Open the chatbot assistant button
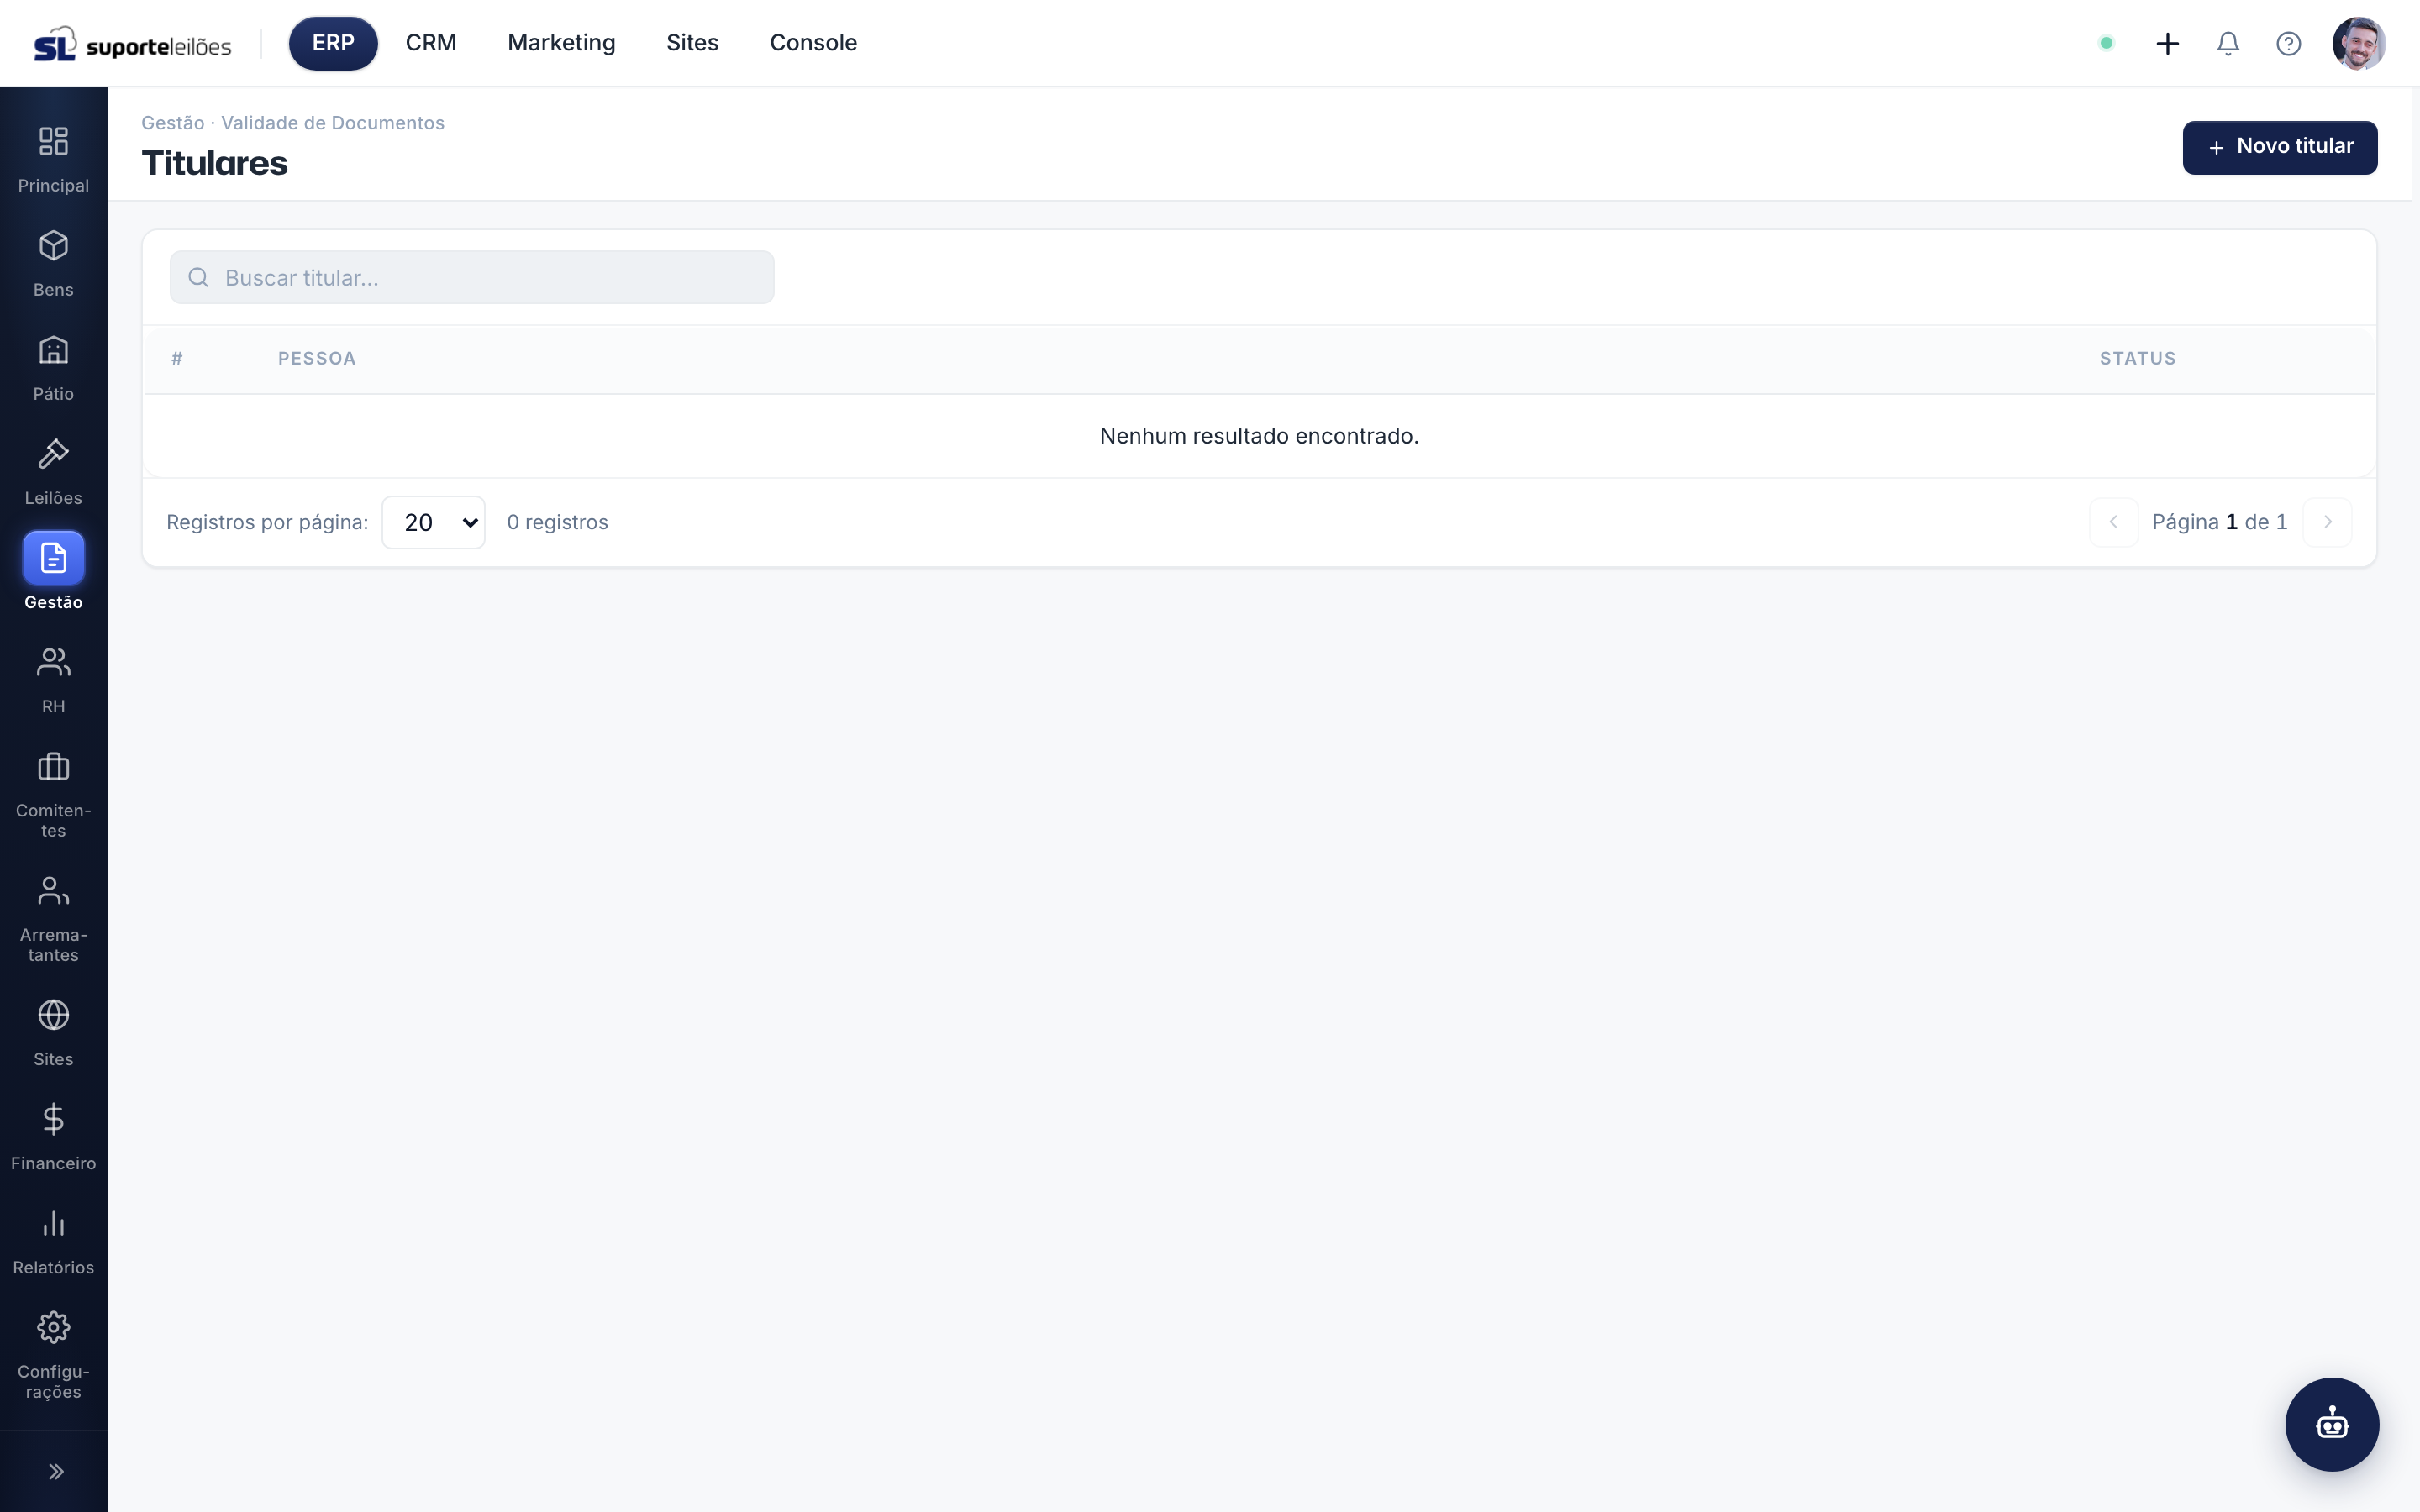Viewport: 2420px width, 1512px height. [2332, 1424]
